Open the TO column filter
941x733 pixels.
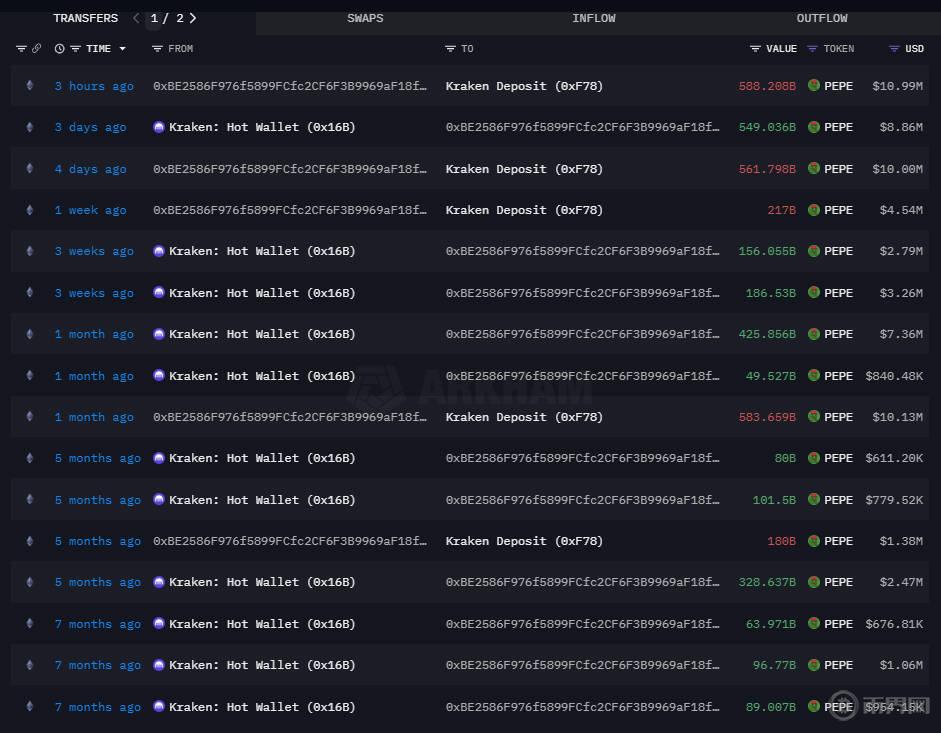point(450,49)
